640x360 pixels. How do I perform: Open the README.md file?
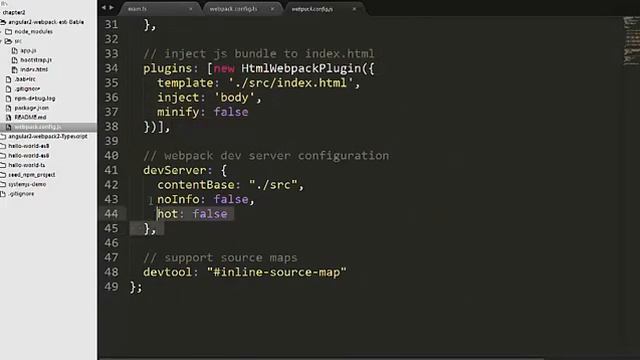pyautogui.click(x=30, y=117)
